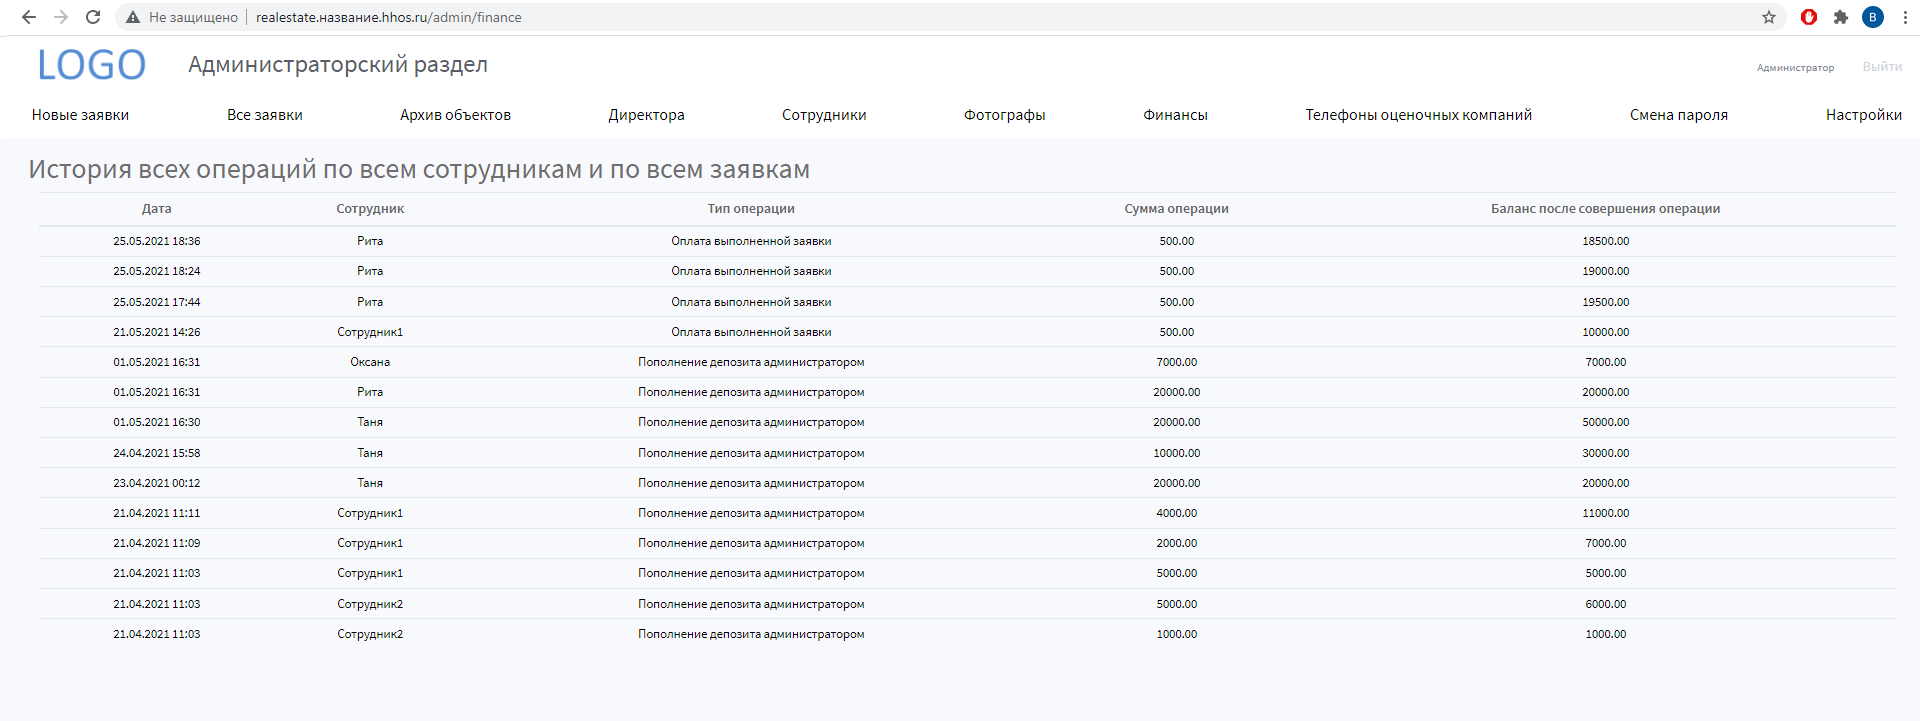This screenshot has height=721, width=1920.
Task: Open the Финансы section
Action: pyautogui.click(x=1175, y=115)
